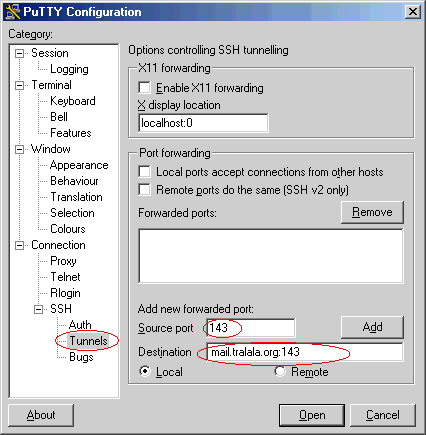
Task: Open the Tunnels category
Action: [88, 341]
